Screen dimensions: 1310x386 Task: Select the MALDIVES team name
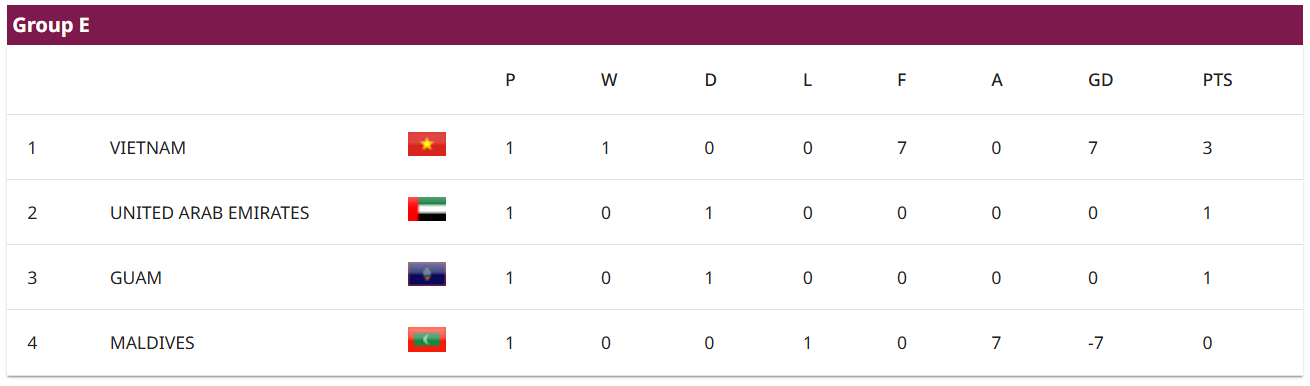coord(152,343)
